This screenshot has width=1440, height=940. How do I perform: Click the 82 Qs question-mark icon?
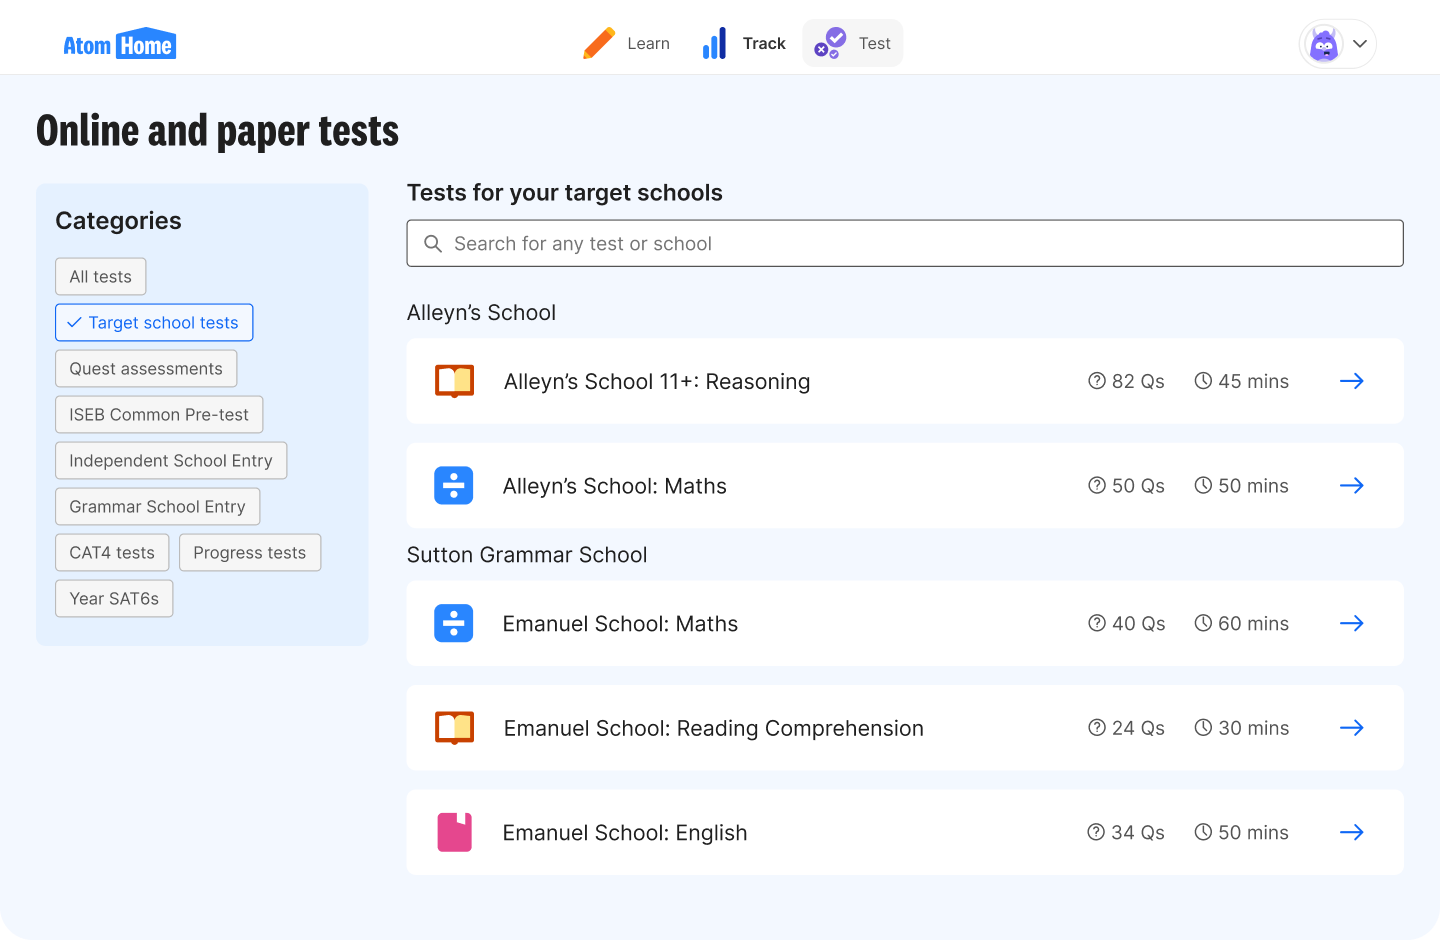[1097, 381]
